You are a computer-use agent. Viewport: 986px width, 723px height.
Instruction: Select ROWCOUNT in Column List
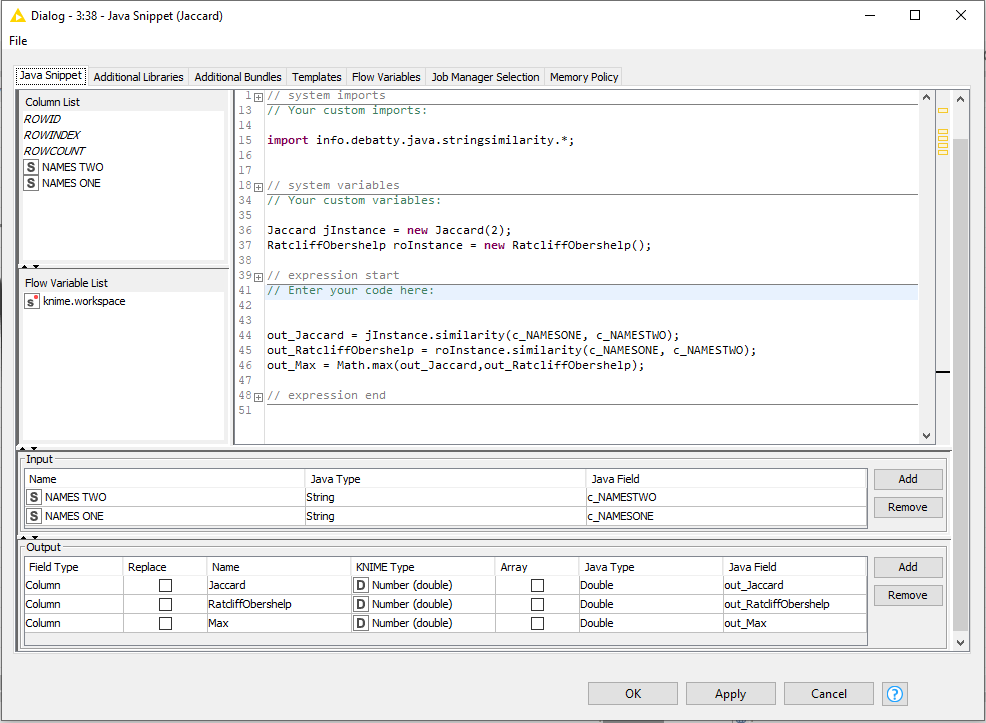click(x=55, y=151)
